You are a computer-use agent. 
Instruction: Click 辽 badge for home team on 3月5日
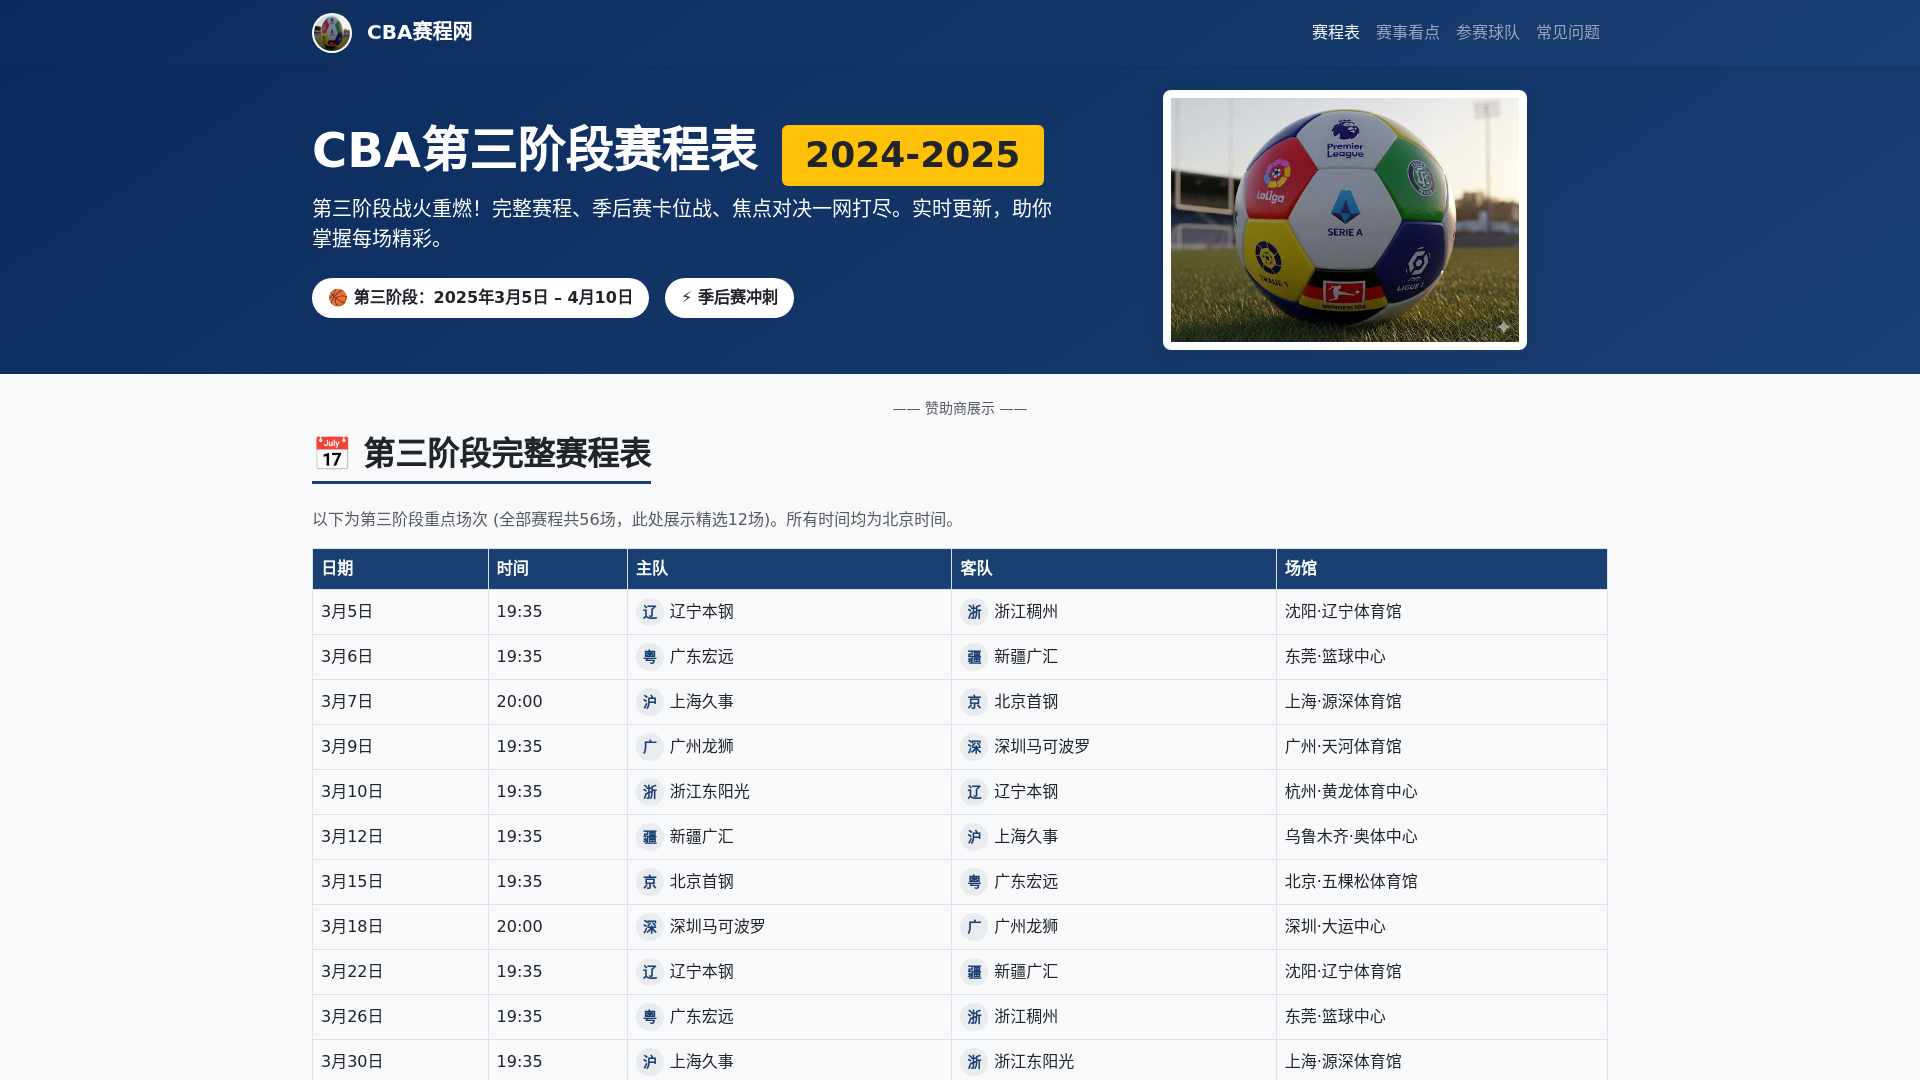650,612
